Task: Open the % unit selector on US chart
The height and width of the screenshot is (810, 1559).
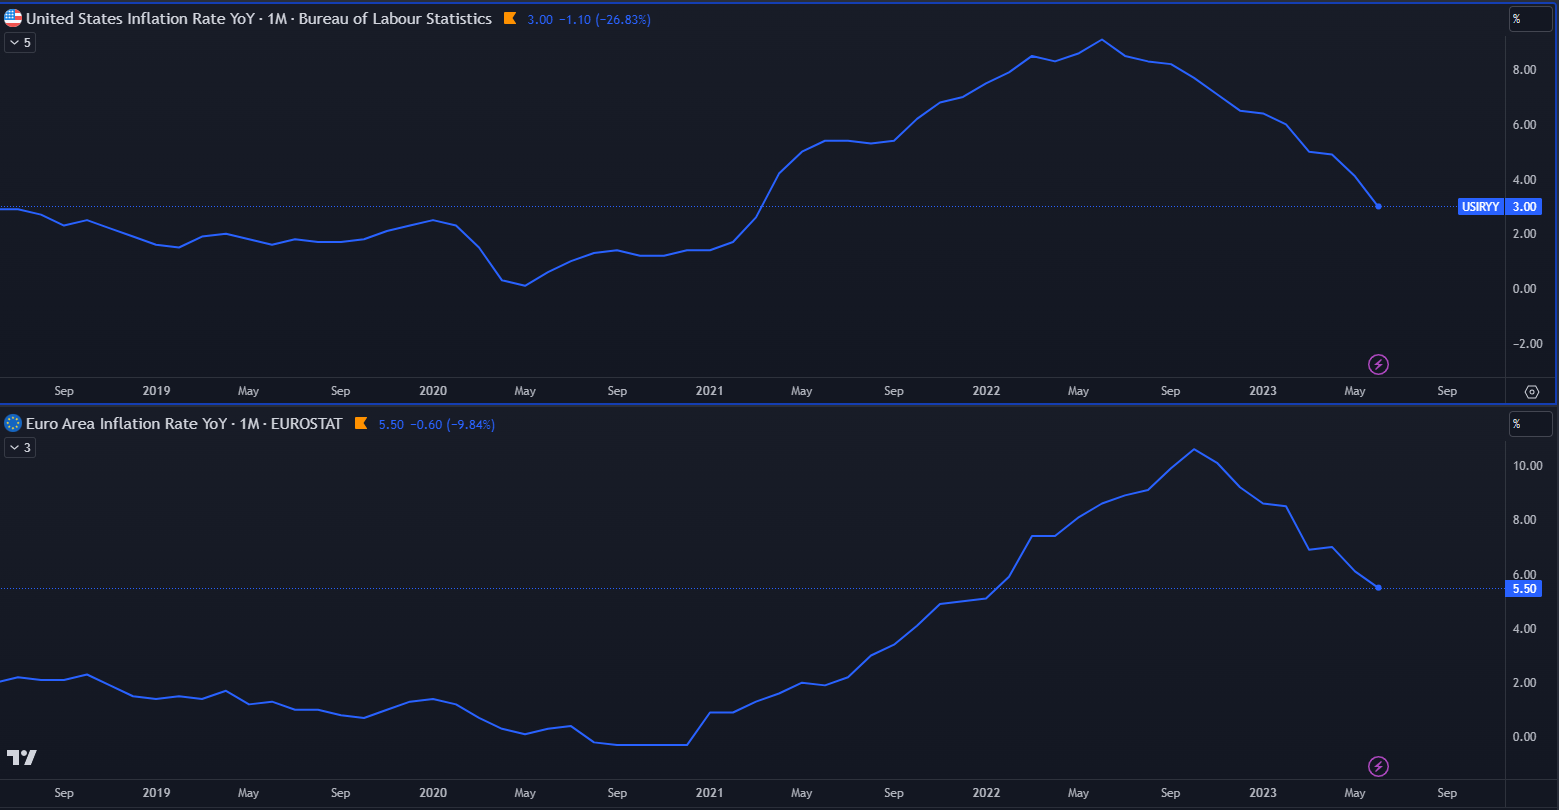Action: [x=1530, y=18]
